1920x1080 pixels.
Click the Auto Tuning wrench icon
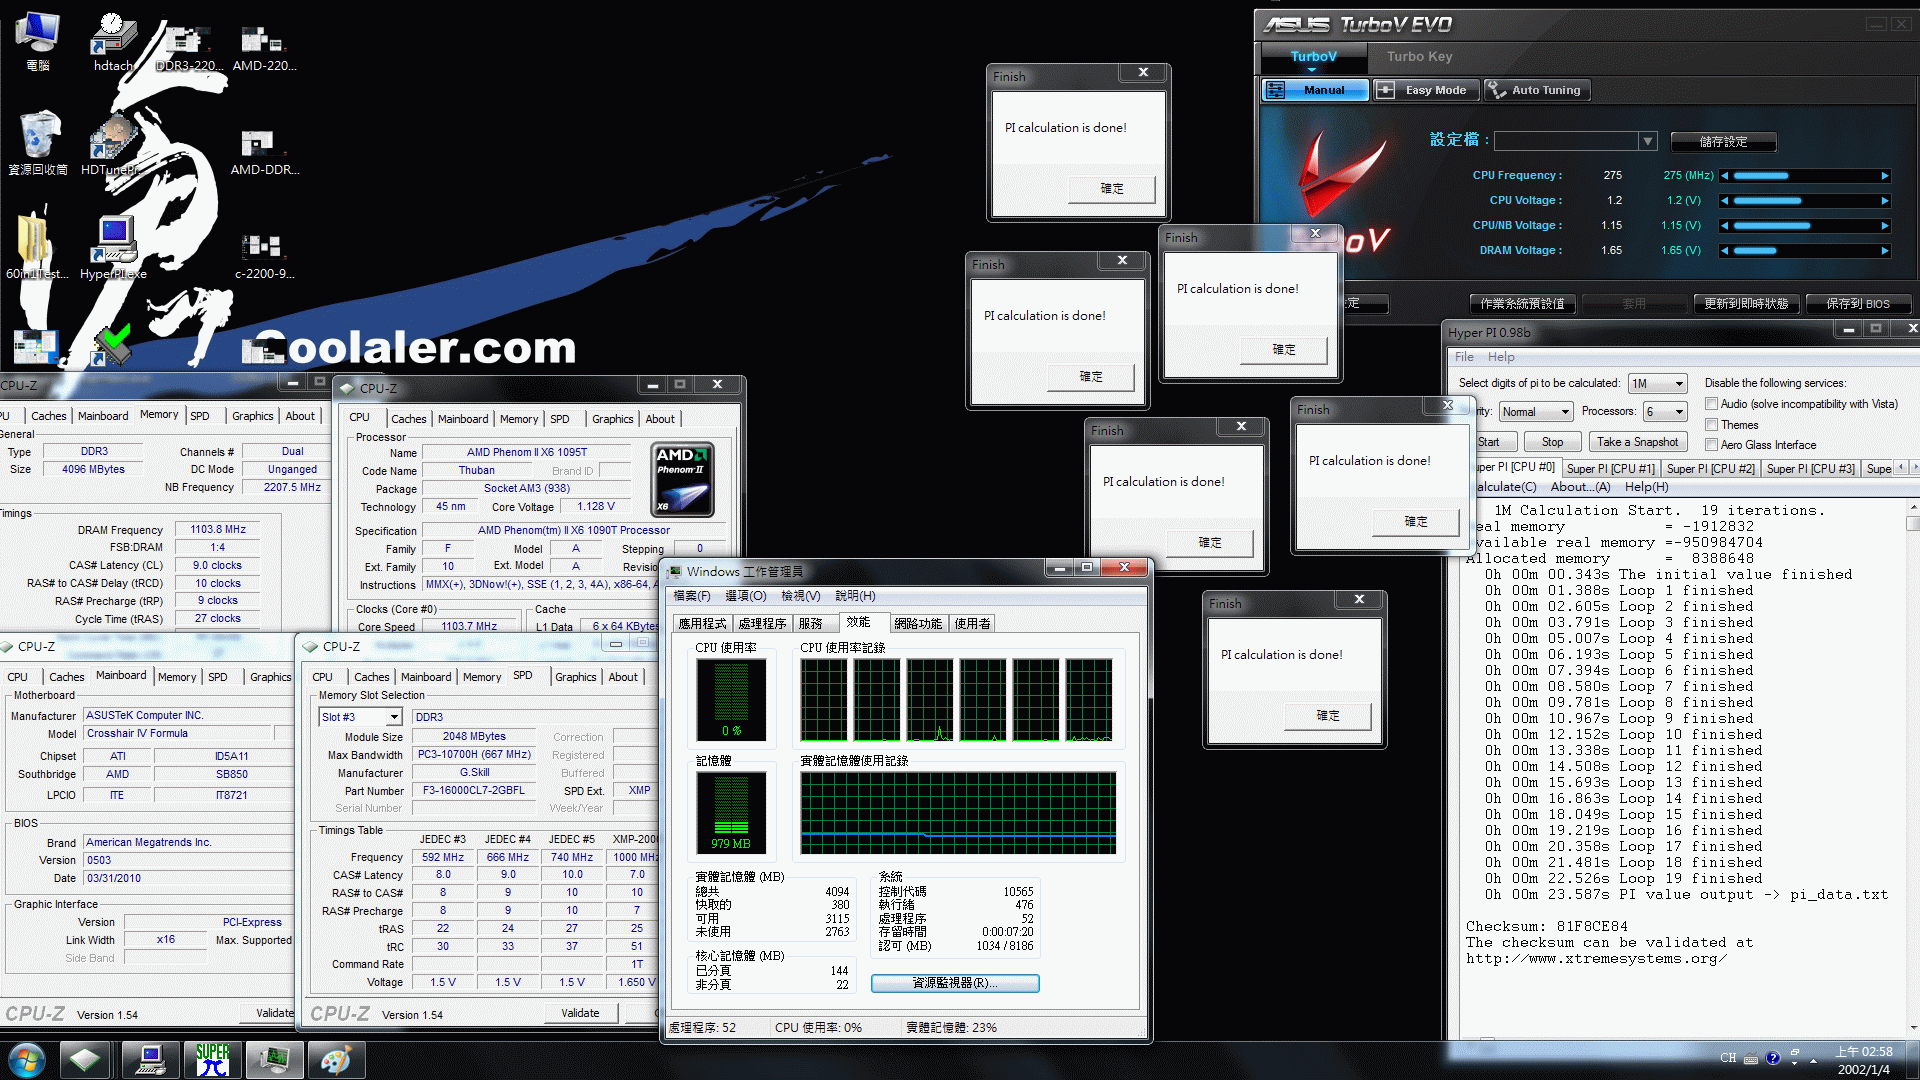tap(1496, 90)
